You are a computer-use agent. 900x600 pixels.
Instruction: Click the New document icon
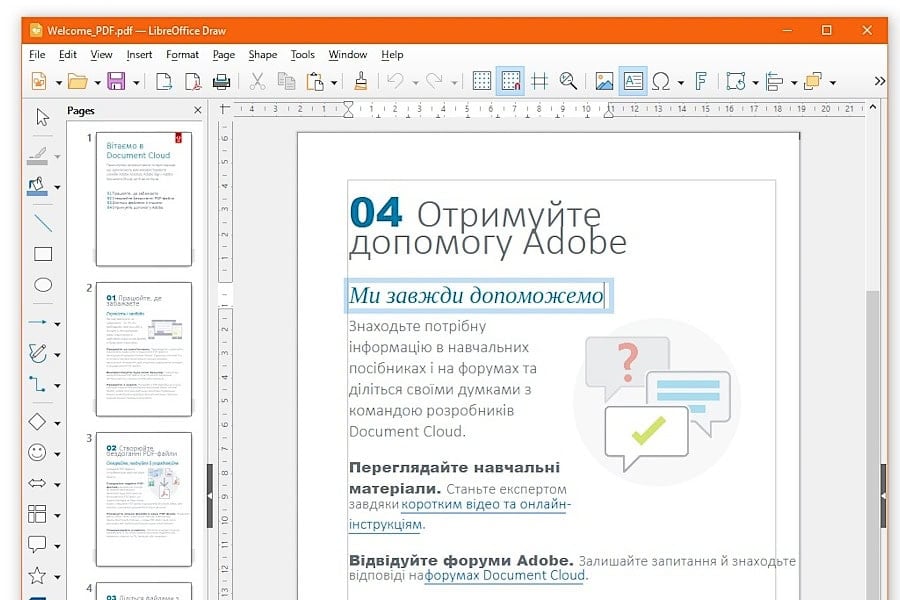click(39, 82)
